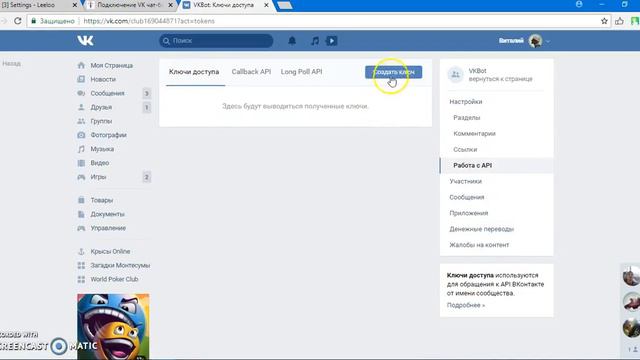This screenshot has width=640, height=360.
Task: Click the Поиск search field
Action: (216, 41)
